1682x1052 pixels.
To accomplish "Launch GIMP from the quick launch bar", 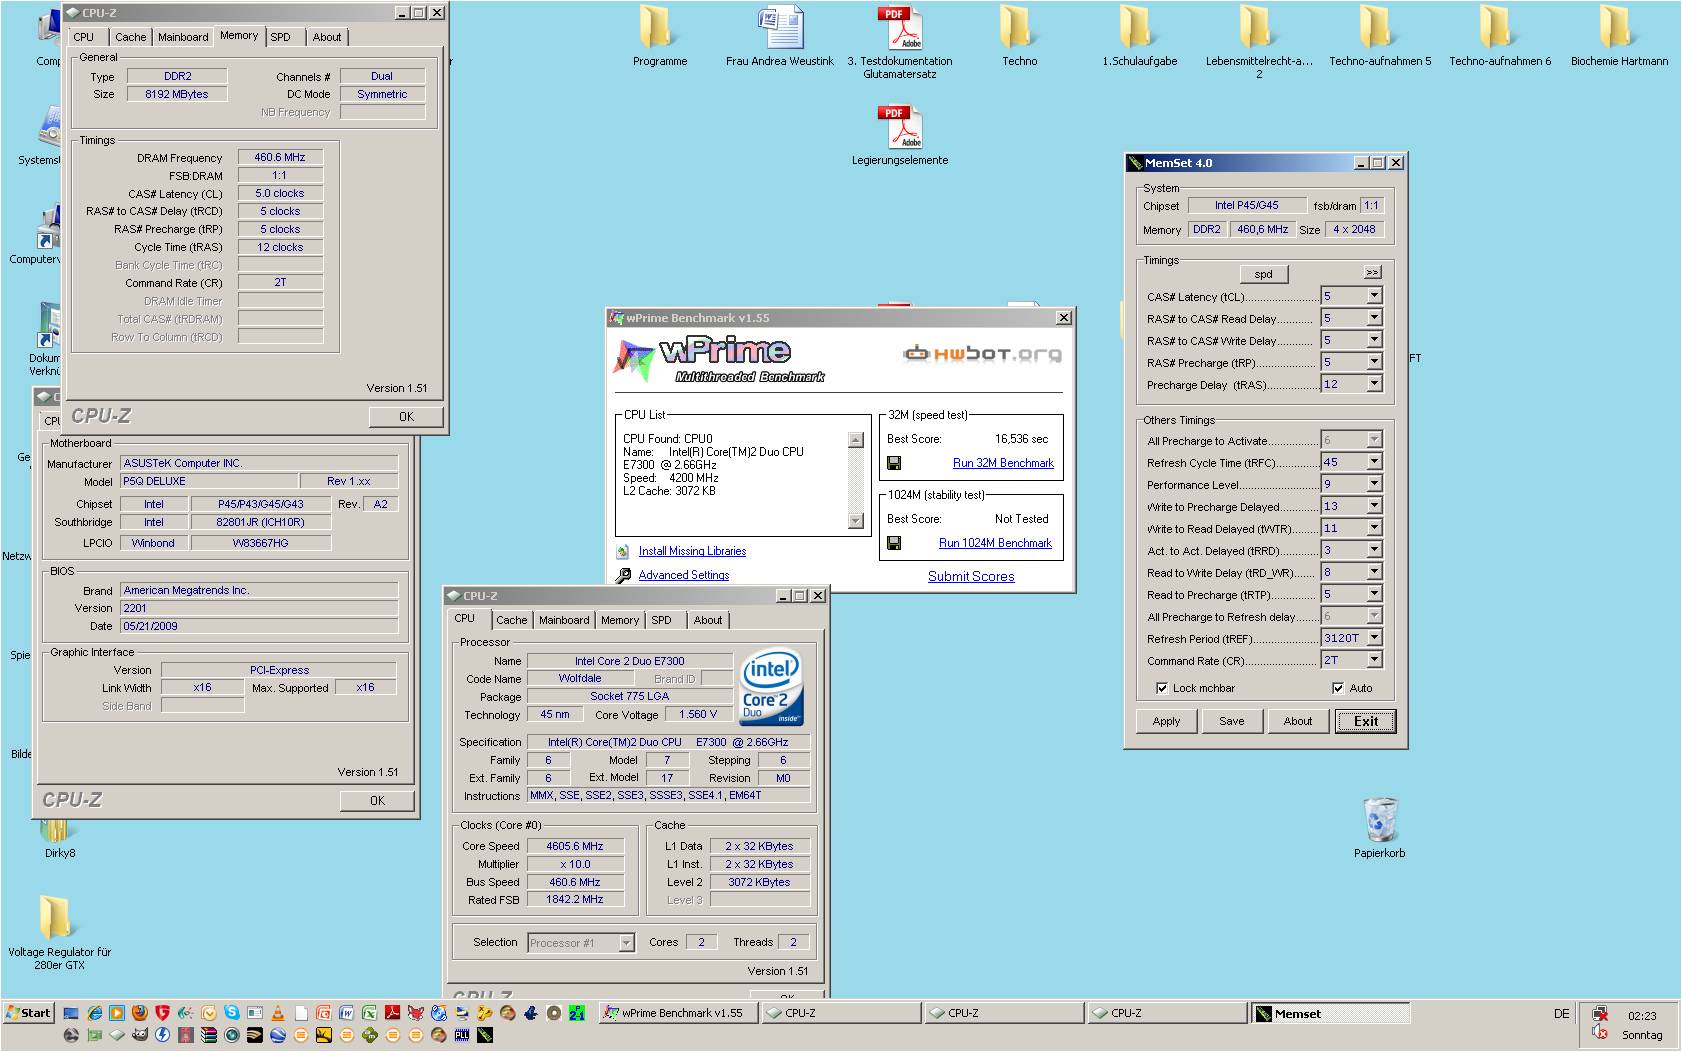I will pyautogui.click(x=140, y=1035).
